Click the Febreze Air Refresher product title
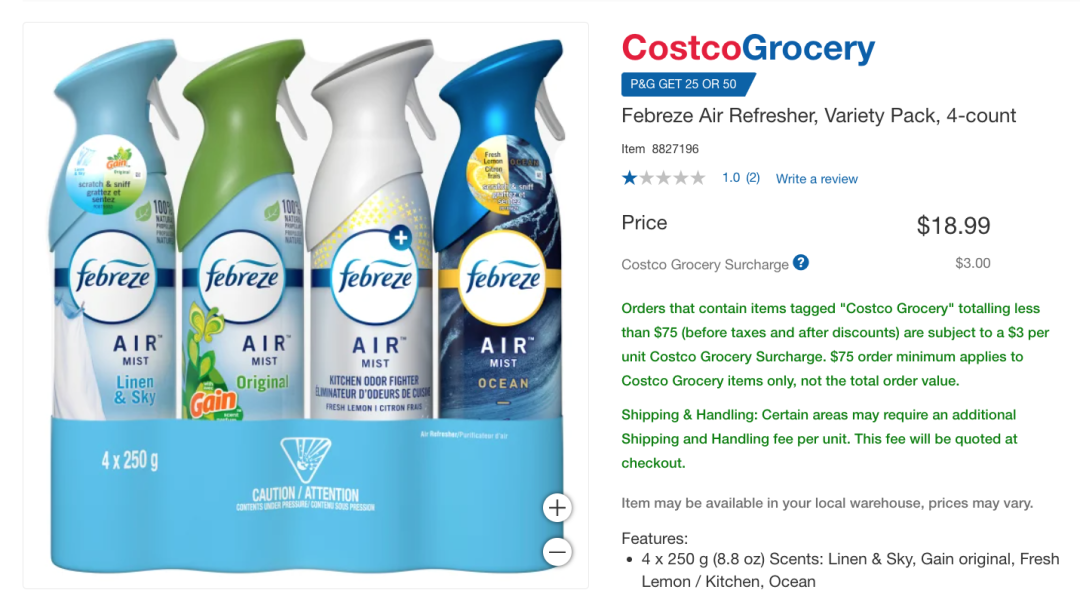1080x599 pixels. 818,116
